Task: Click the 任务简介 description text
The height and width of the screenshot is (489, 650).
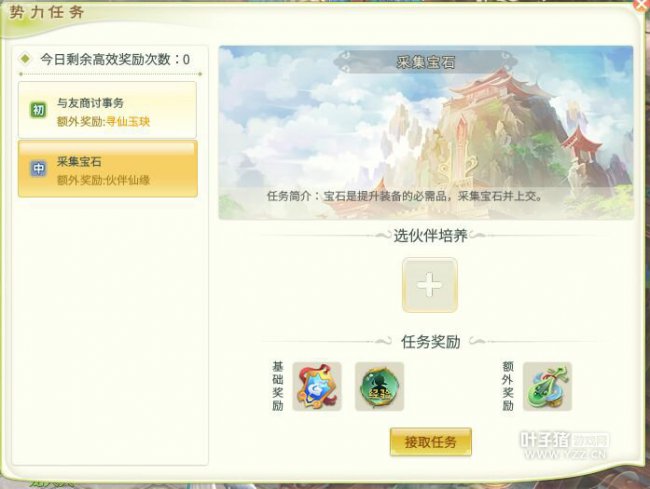Action: 405,196
